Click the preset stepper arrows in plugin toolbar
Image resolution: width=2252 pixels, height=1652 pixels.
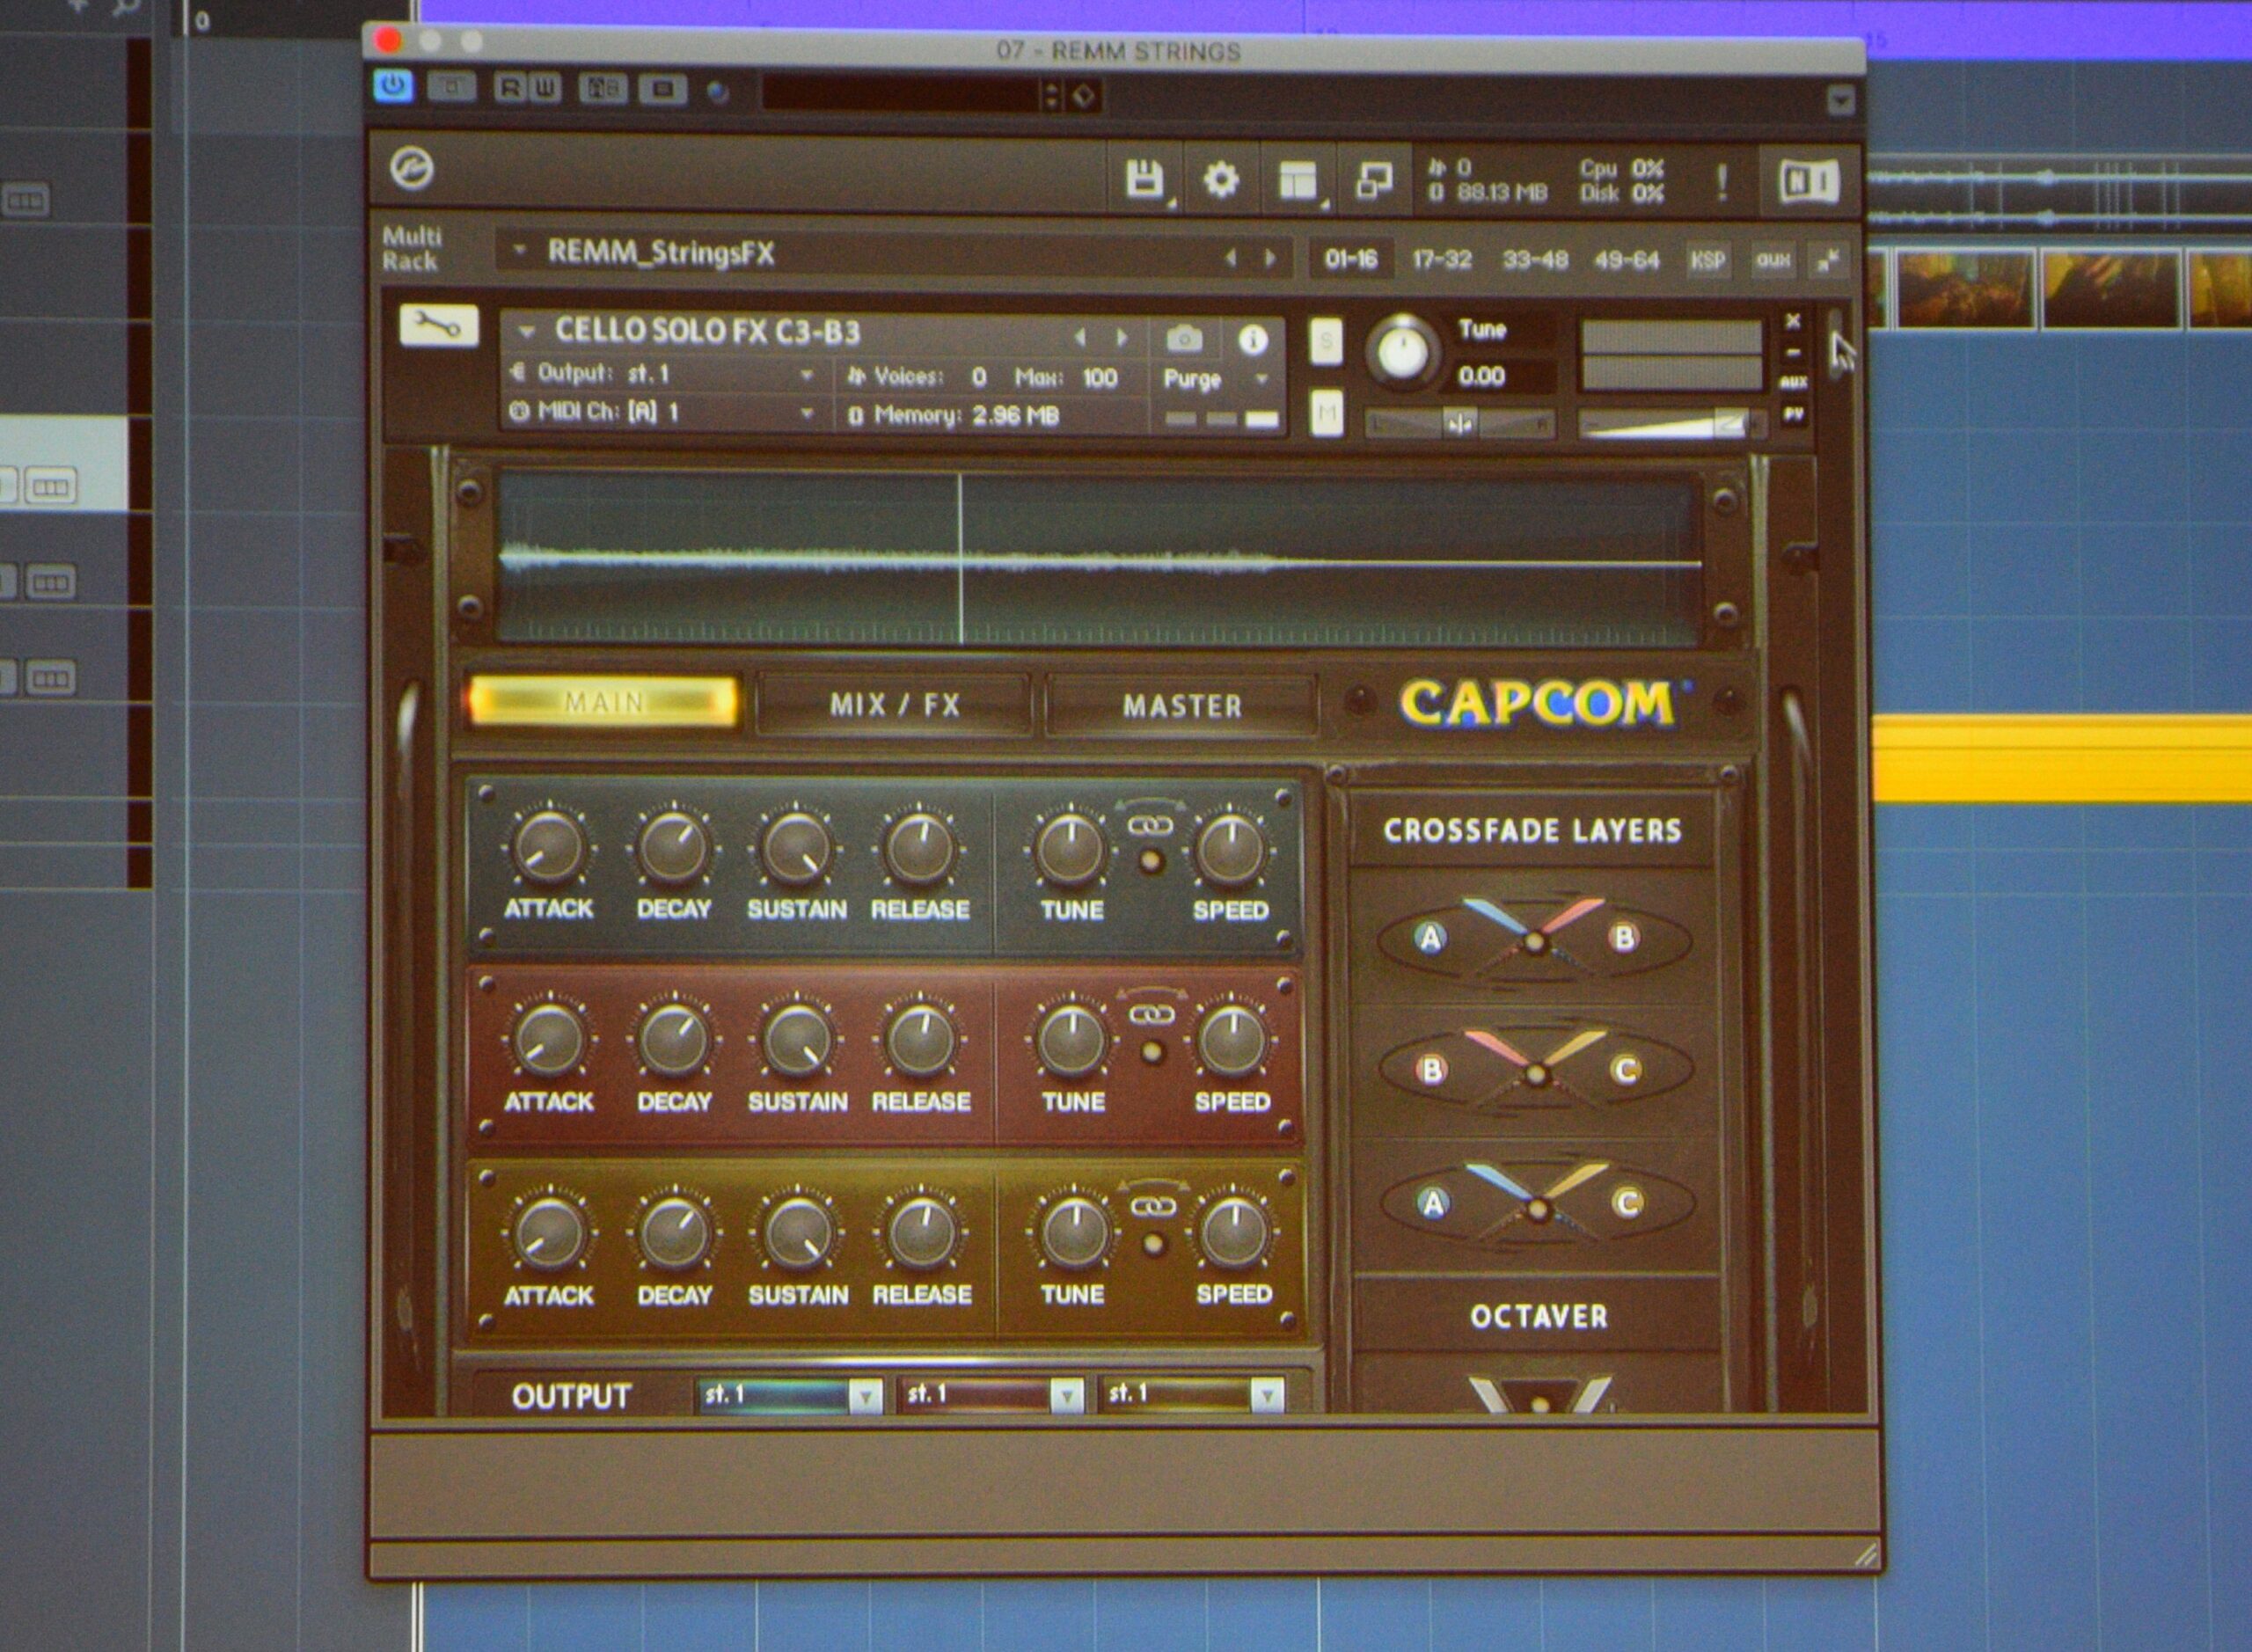pos(1050,95)
